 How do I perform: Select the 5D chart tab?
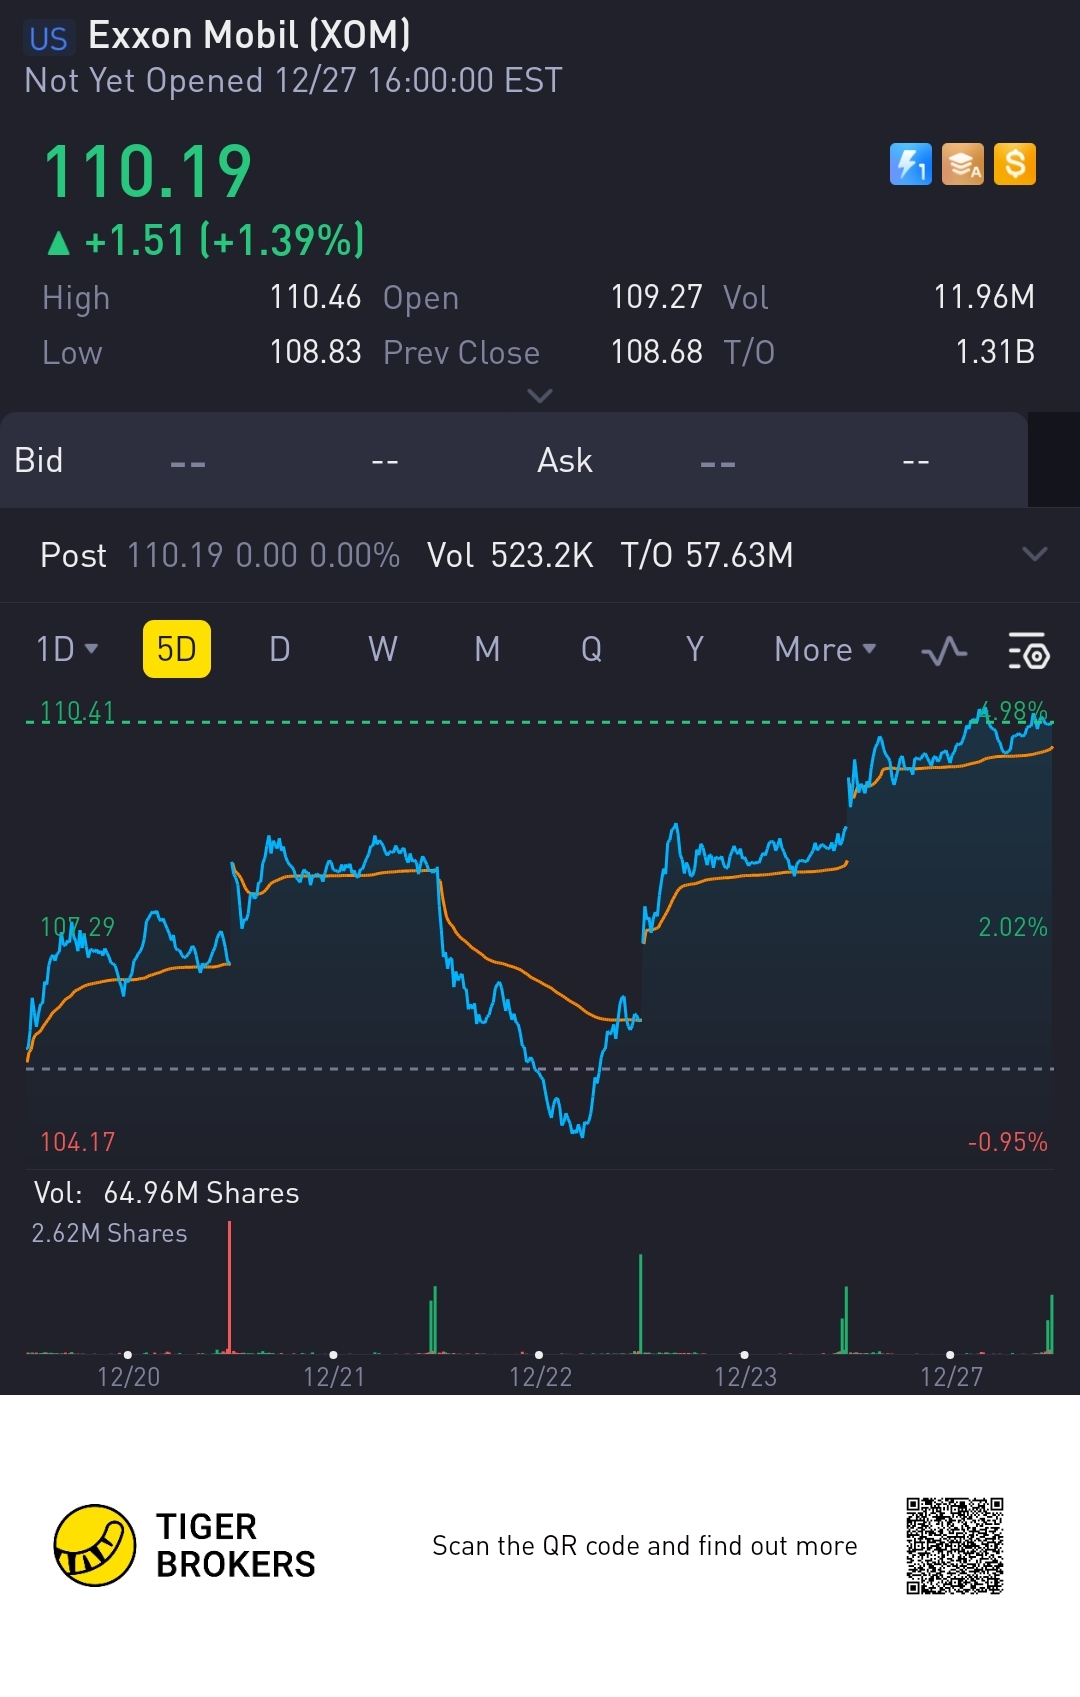point(177,650)
